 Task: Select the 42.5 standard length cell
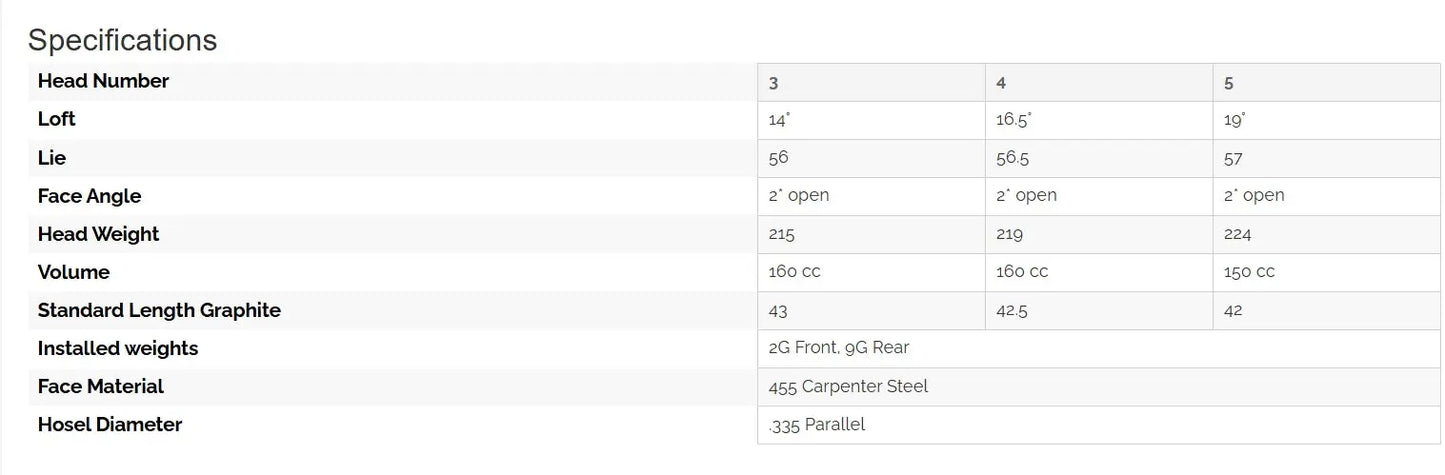click(1012, 310)
